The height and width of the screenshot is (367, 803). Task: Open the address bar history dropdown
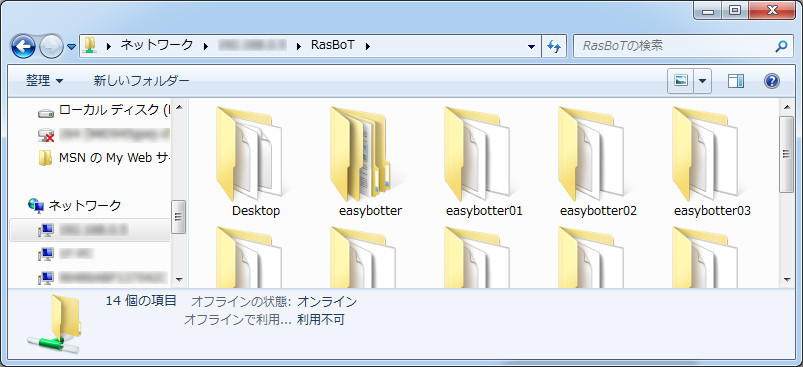531,46
